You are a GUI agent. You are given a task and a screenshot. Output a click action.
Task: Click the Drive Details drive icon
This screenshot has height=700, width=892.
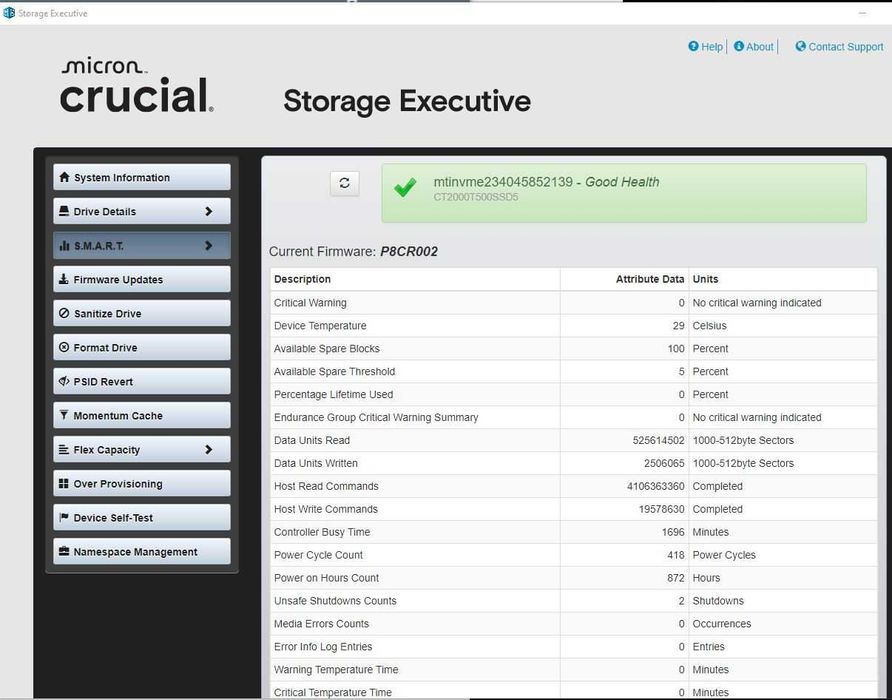click(x=64, y=211)
